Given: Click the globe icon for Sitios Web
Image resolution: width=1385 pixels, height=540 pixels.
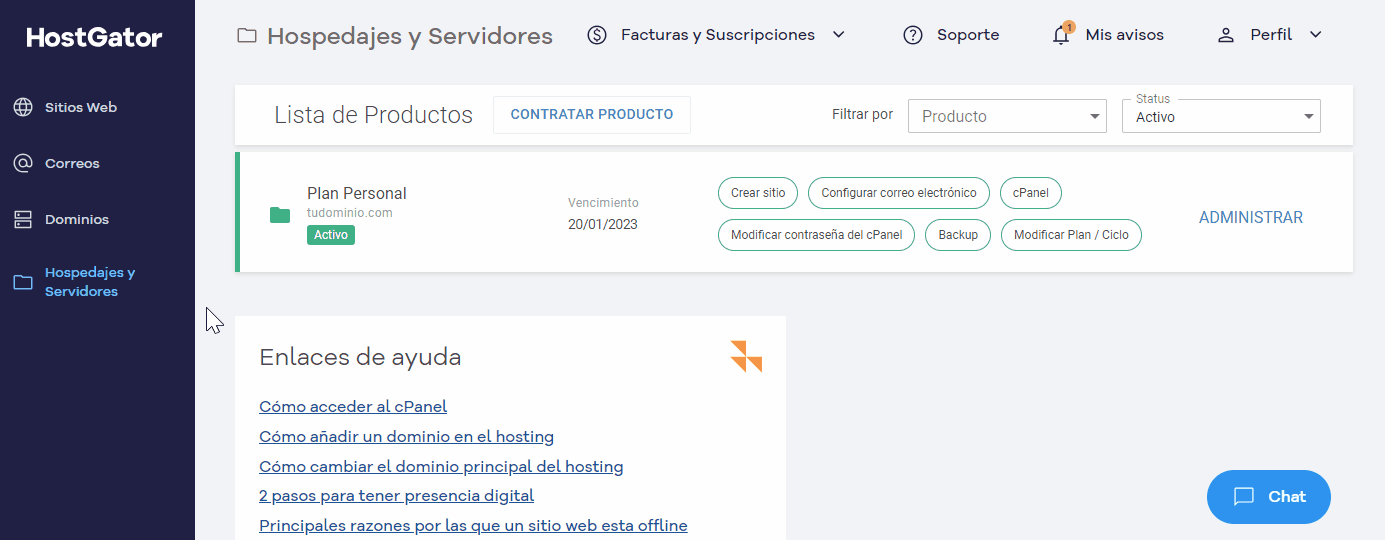Looking at the screenshot, I should point(23,107).
